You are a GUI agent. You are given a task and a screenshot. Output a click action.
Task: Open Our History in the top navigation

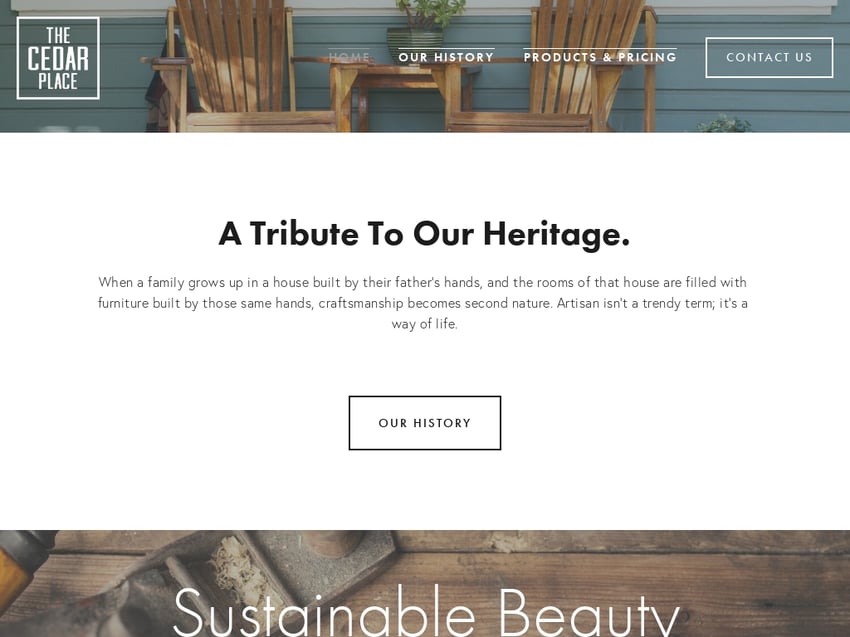446,57
